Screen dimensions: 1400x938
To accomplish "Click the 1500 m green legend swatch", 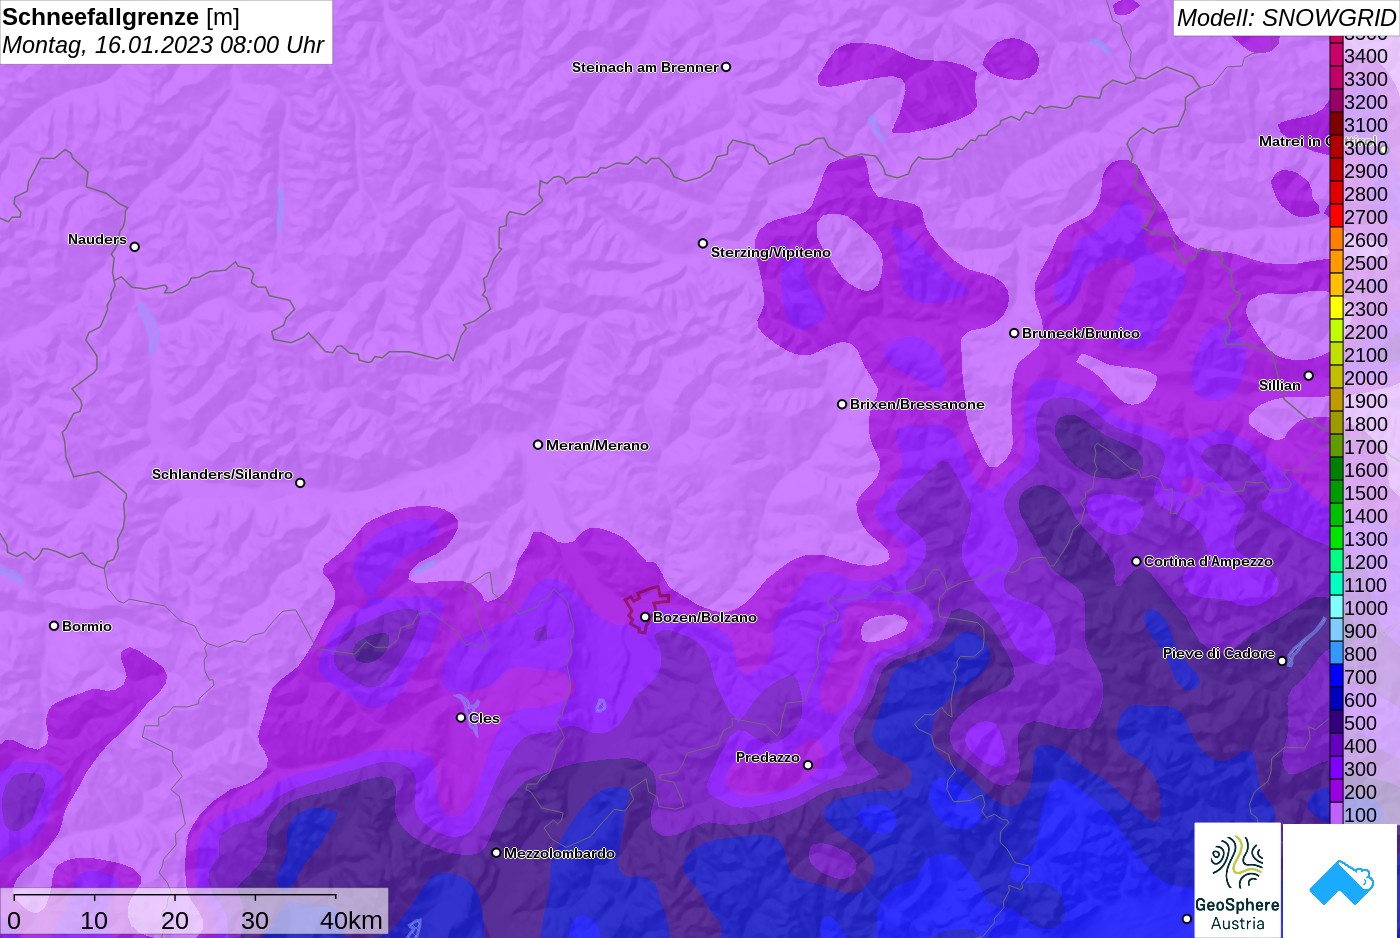I will pos(1336,492).
